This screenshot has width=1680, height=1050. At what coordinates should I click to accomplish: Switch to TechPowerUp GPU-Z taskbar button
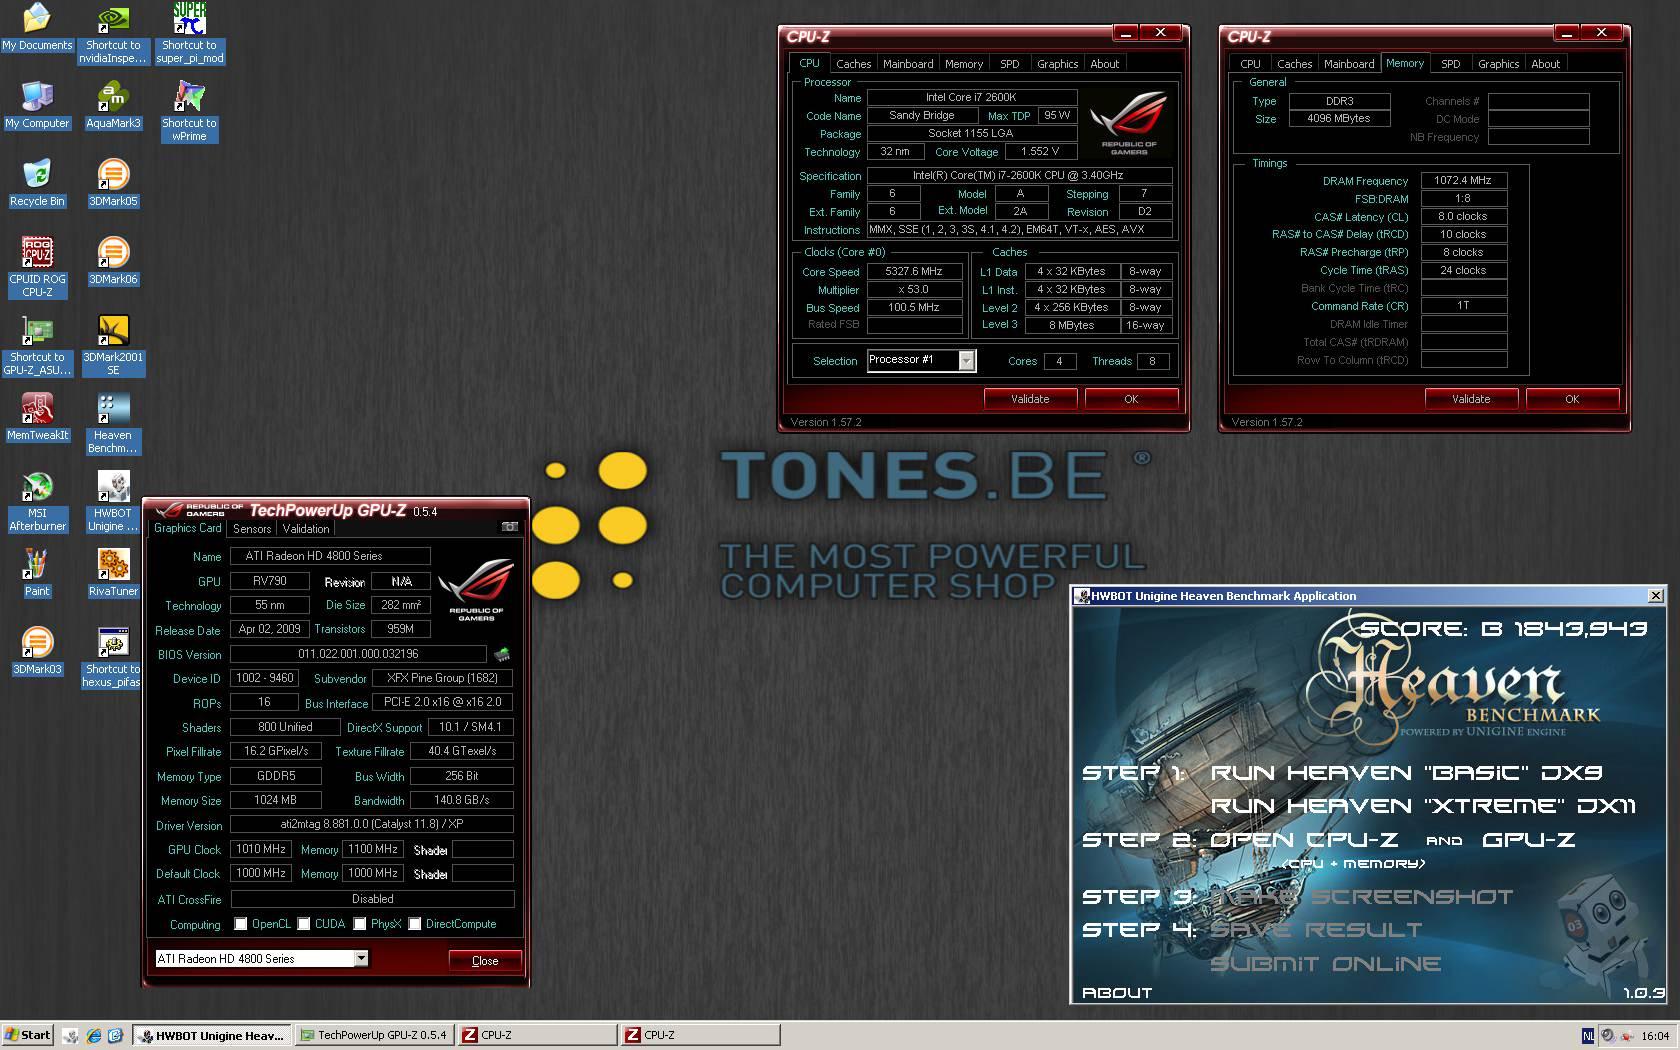pos(376,1035)
